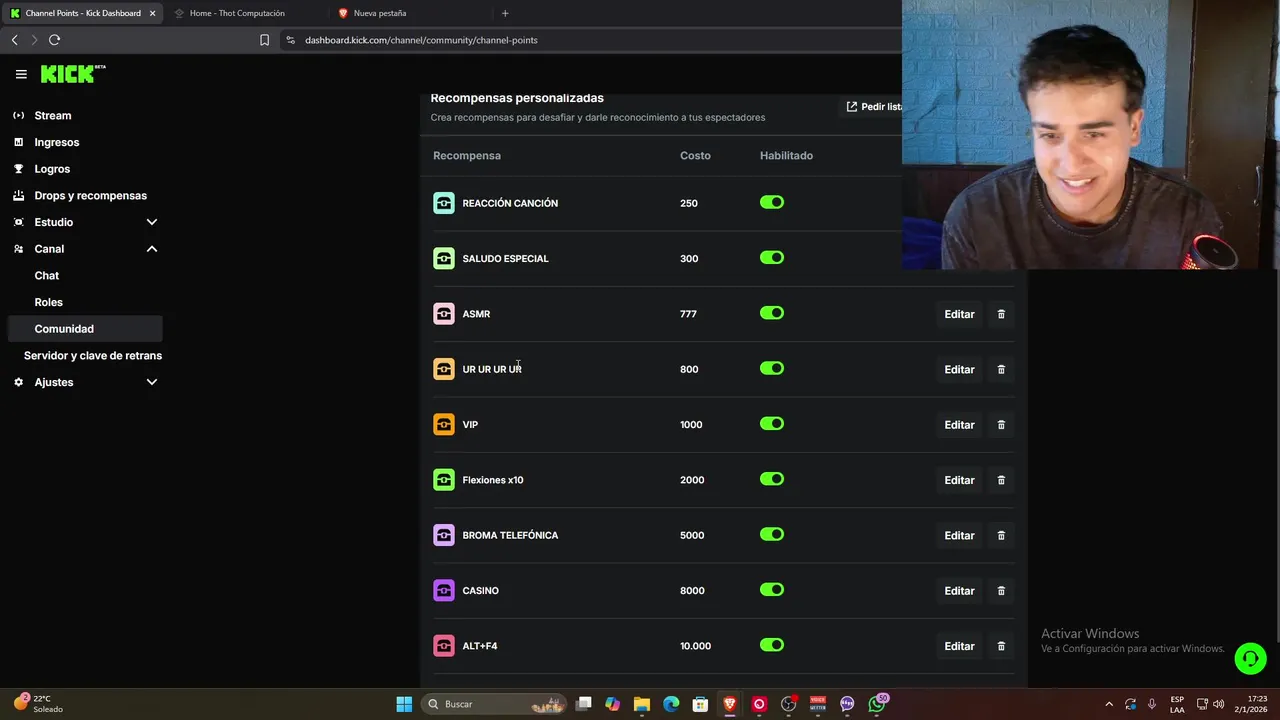The width and height of the screenshot is (1280, 720).
Task: Expand the Ajustes sidebar section
Action: (x=152, y=382)
